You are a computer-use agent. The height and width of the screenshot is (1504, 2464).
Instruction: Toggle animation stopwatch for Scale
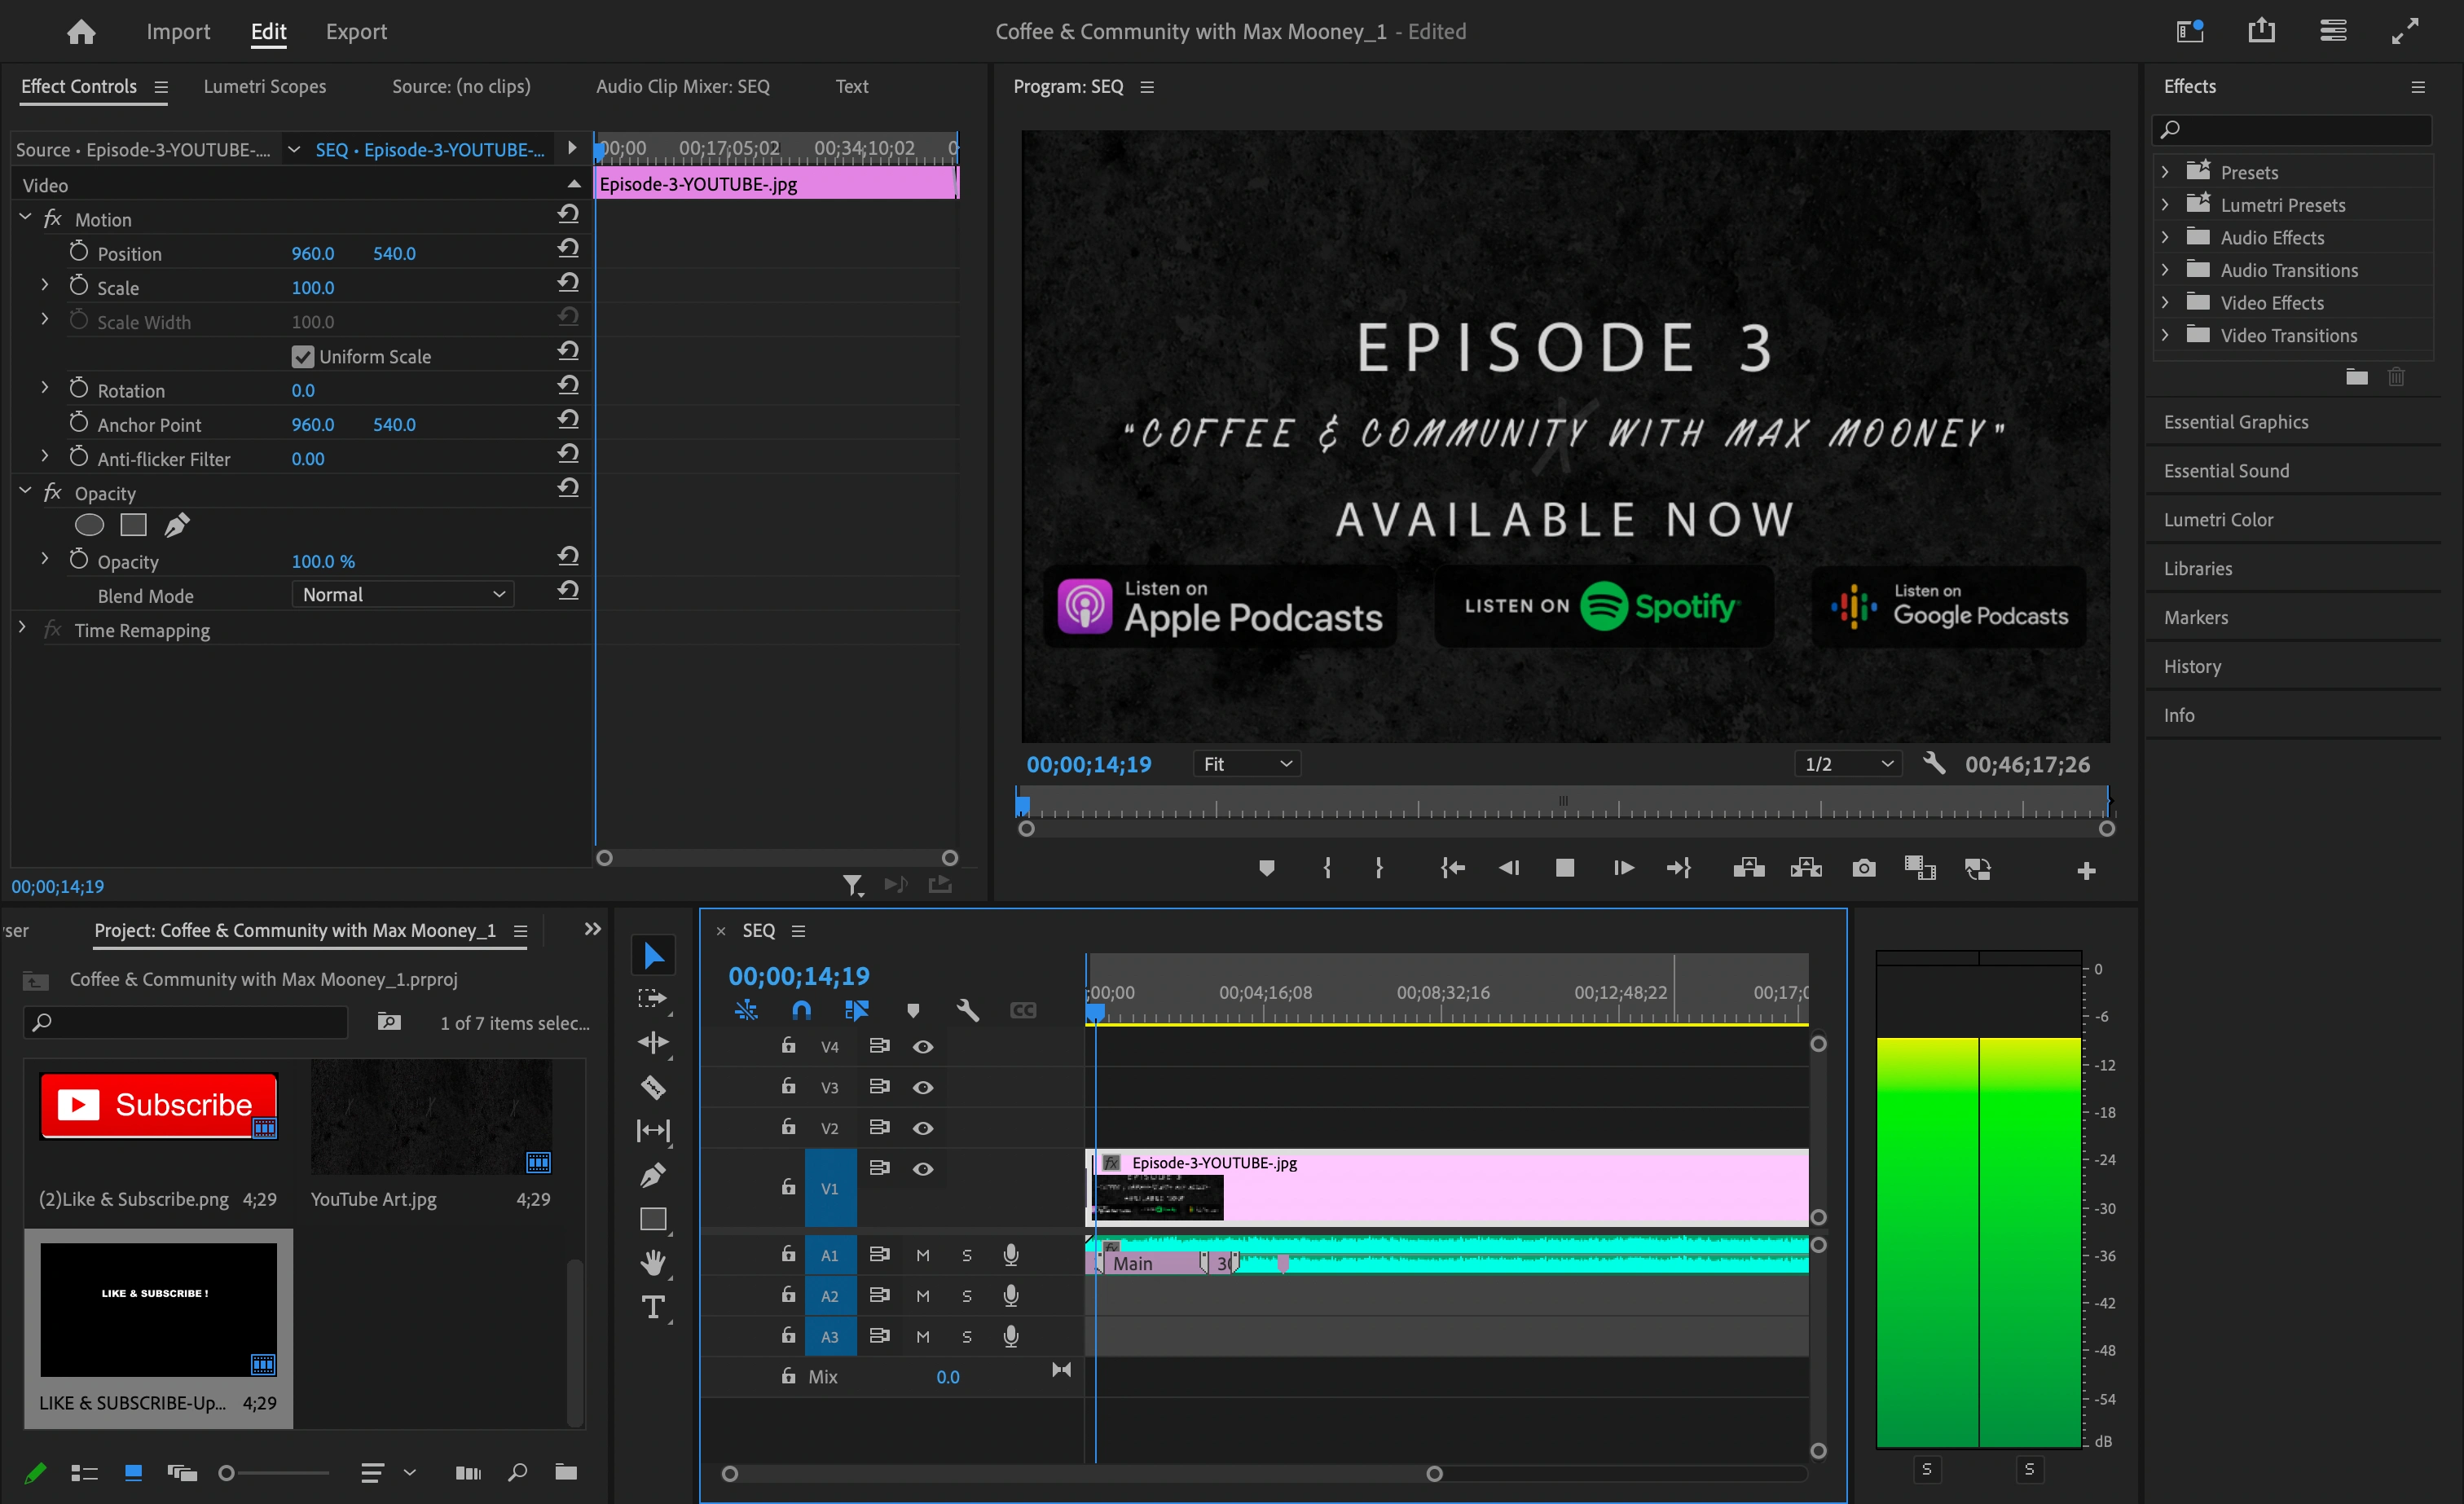coord(79,287)
